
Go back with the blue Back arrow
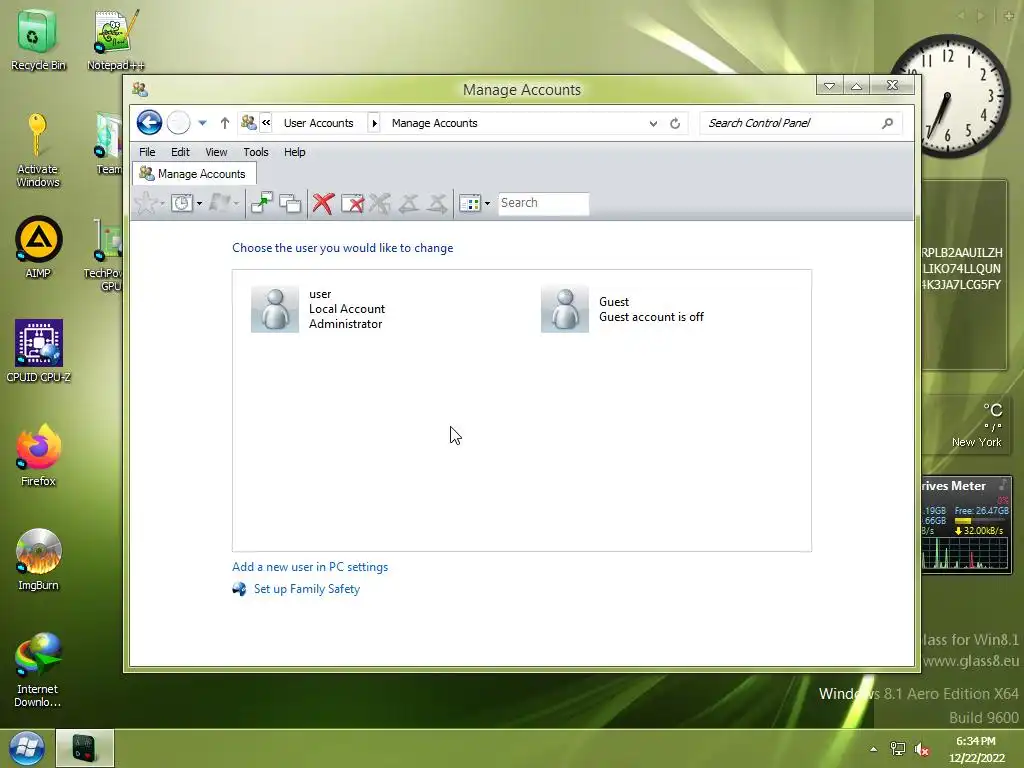[150, 123]
